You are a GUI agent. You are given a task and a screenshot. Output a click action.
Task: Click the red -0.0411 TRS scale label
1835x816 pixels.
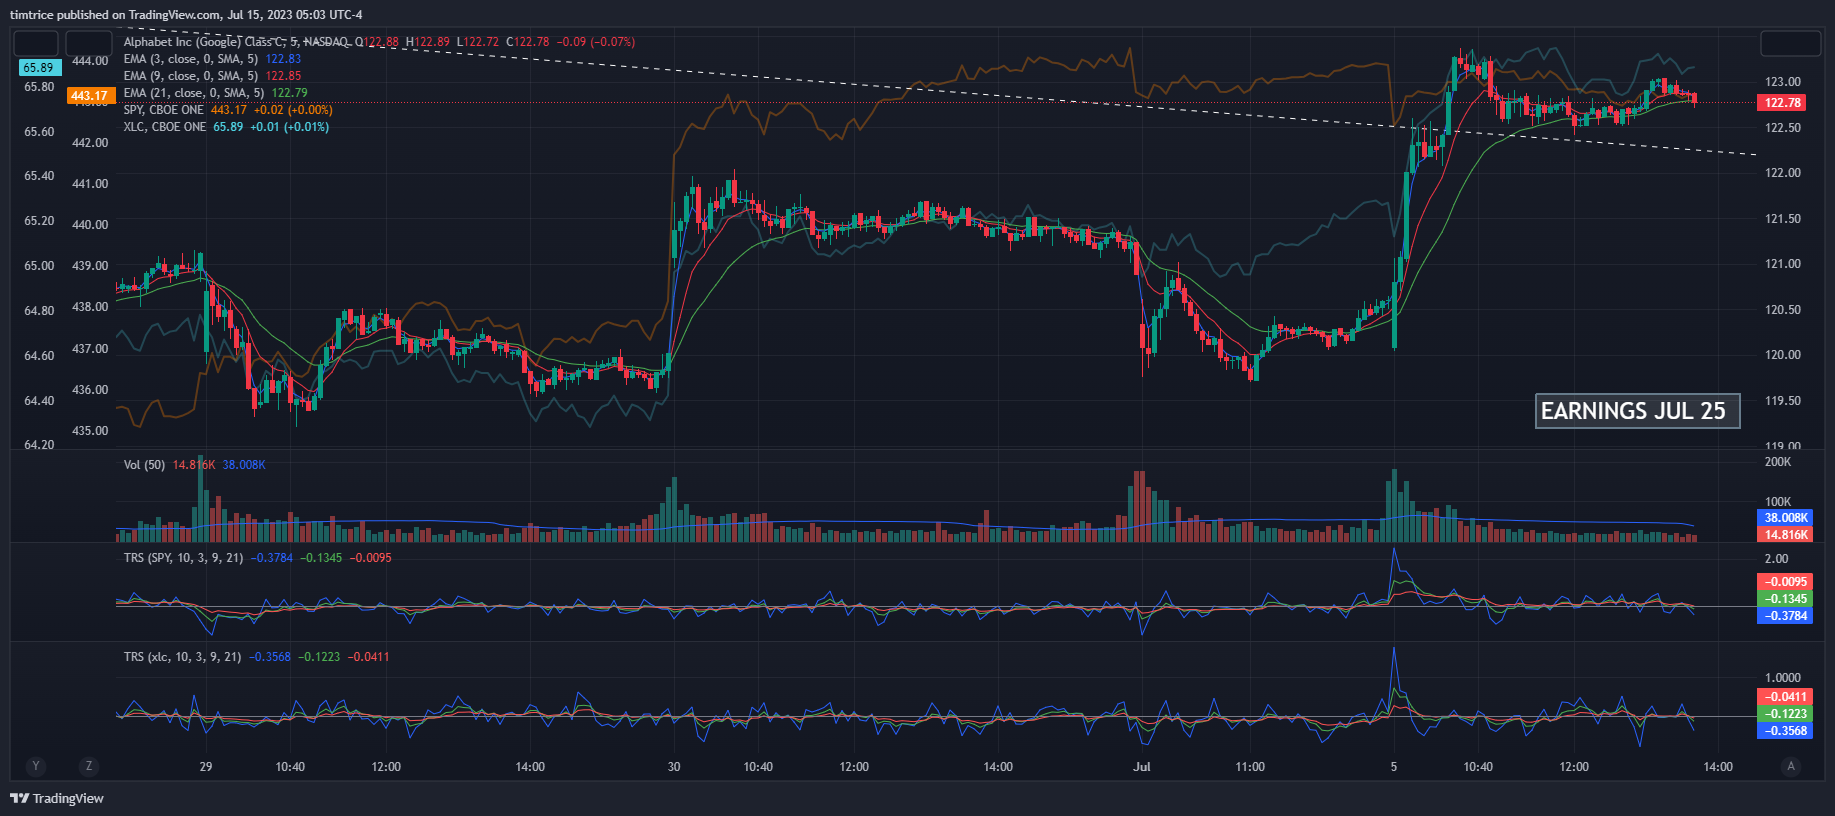[x=1785, y=697]
